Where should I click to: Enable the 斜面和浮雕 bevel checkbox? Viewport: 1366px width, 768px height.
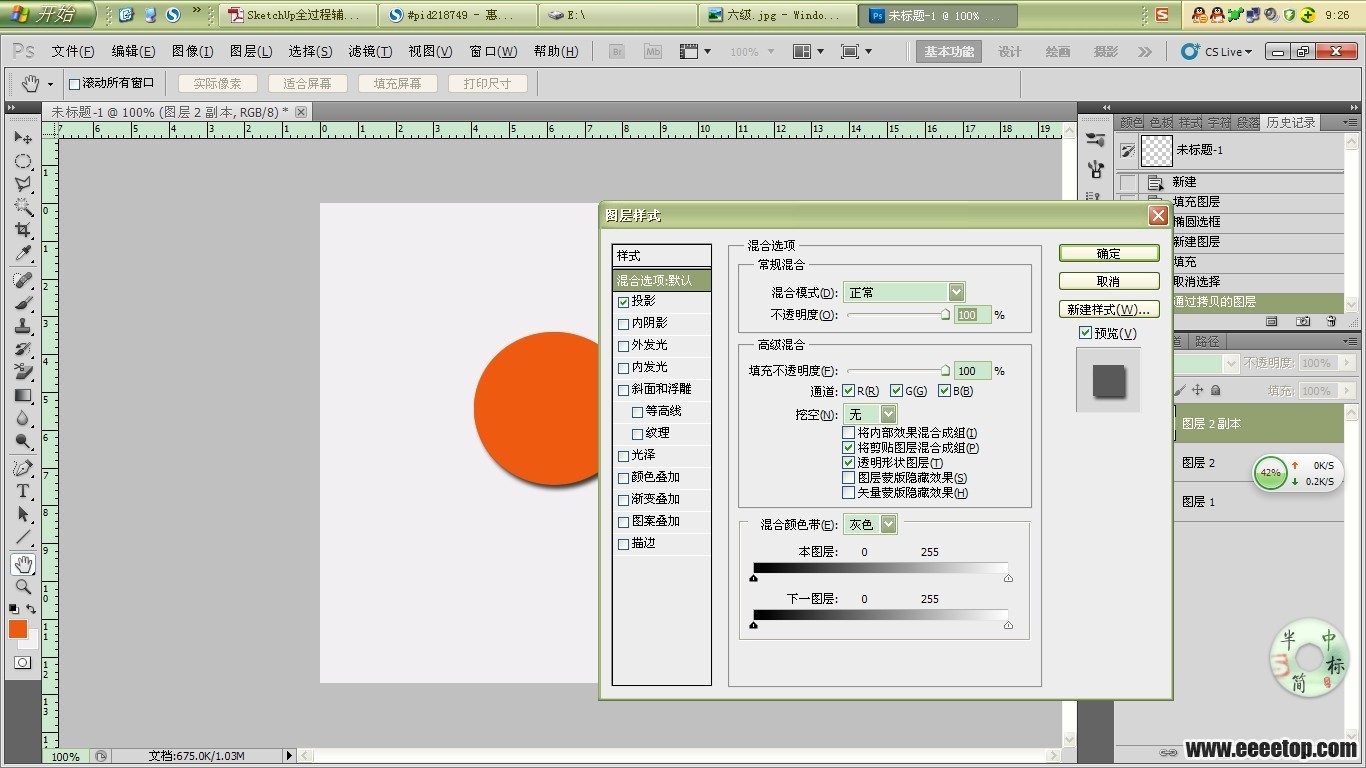(623, 389)
